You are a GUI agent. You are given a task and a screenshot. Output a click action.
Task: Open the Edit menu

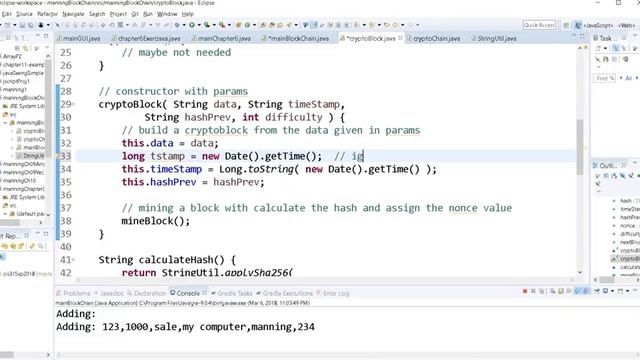pos(7,14)
